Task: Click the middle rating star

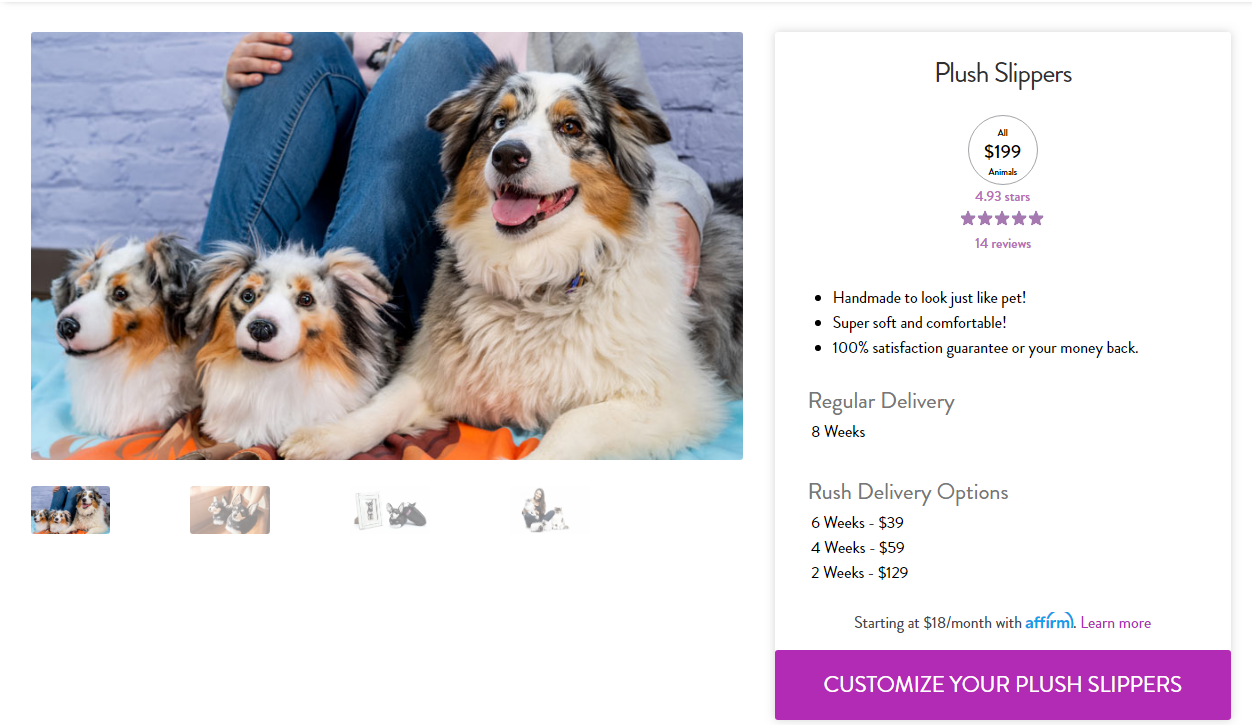Action: [x=1002, y=218]
